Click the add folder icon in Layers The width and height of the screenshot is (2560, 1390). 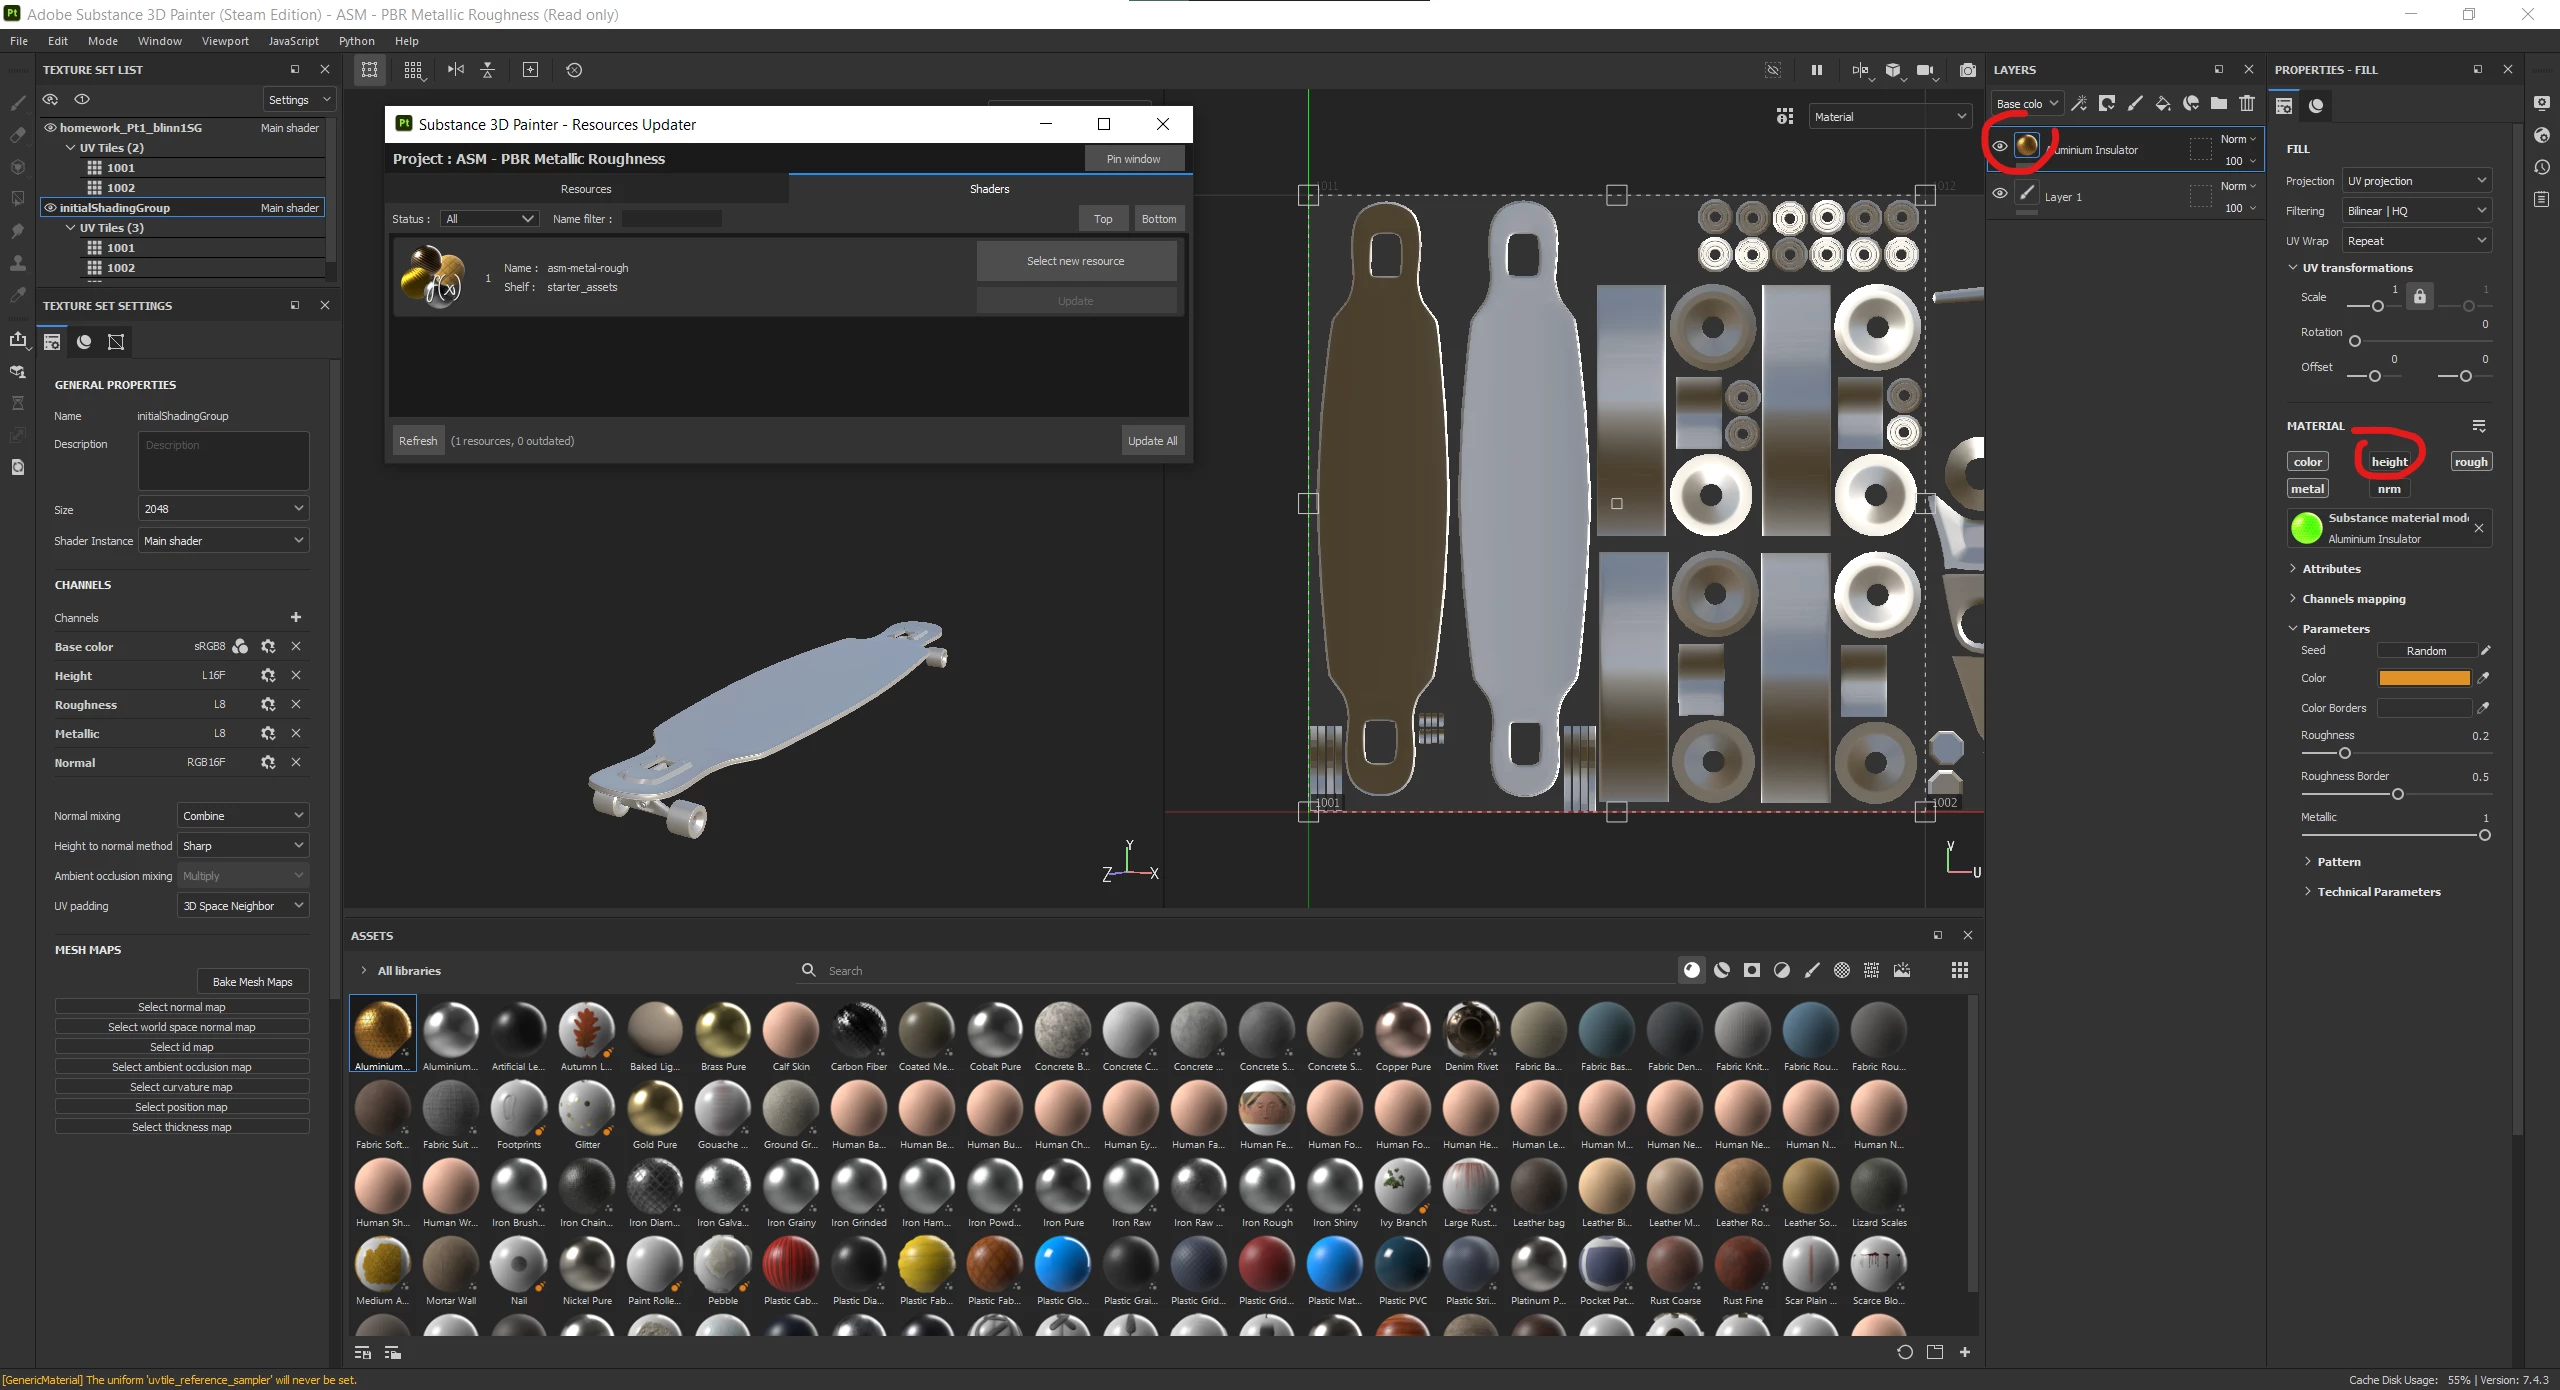2218,104
